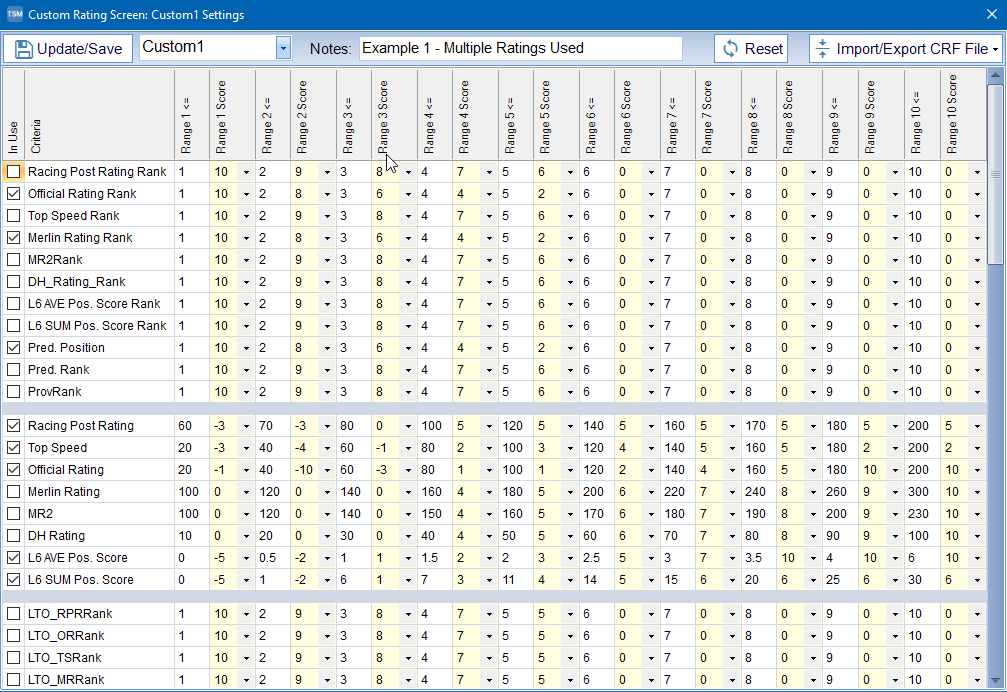Viewport: 1007px width, 692px height.
Task: Expand Range 1 Score dropdown for Top Speed Rank
Action: point(246,216)
